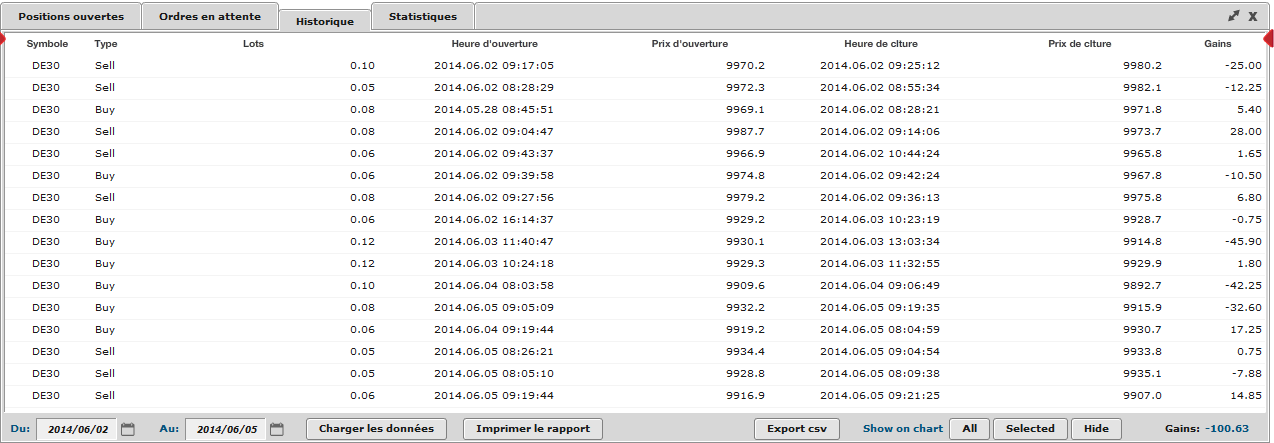Focus the Au date field 2014/06/05
The height and width of the screenshot is (443, 1274).
pyautogui.click(x=225, y=429)
